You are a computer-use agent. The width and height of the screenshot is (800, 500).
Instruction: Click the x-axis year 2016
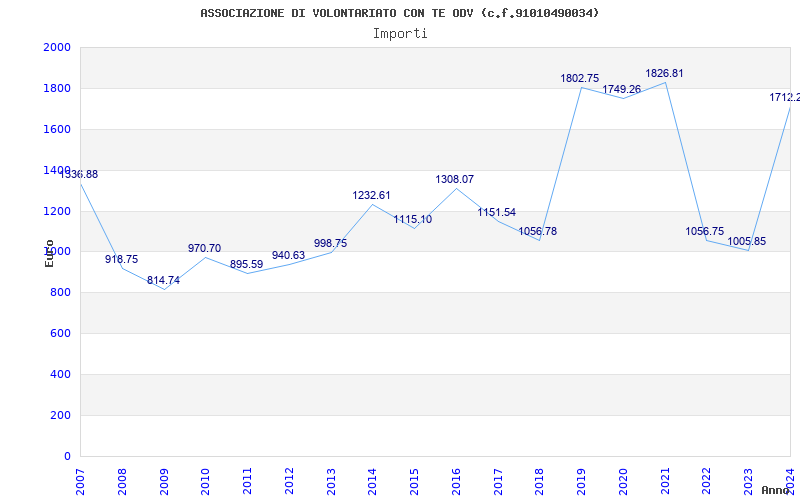[456, 482]
